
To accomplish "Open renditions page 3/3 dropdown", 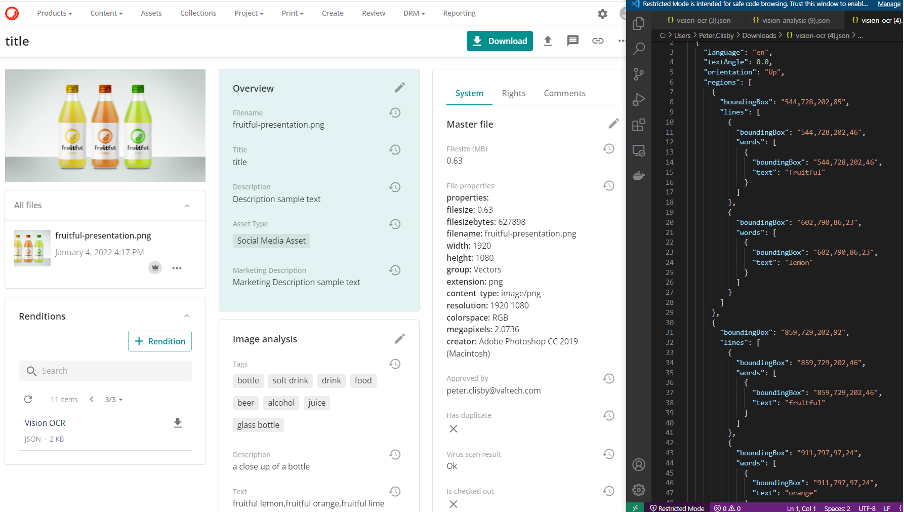I will pos(114,400).
